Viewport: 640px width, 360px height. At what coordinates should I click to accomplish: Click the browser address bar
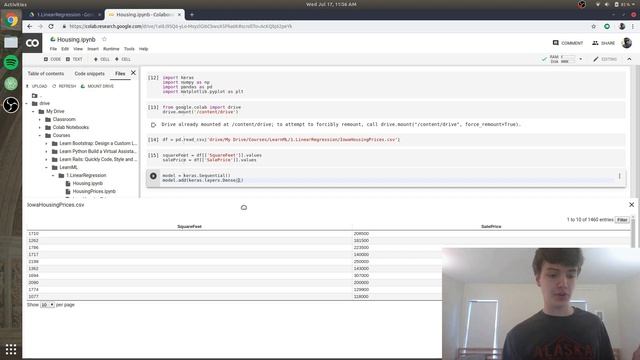click(x=322, y=27)
